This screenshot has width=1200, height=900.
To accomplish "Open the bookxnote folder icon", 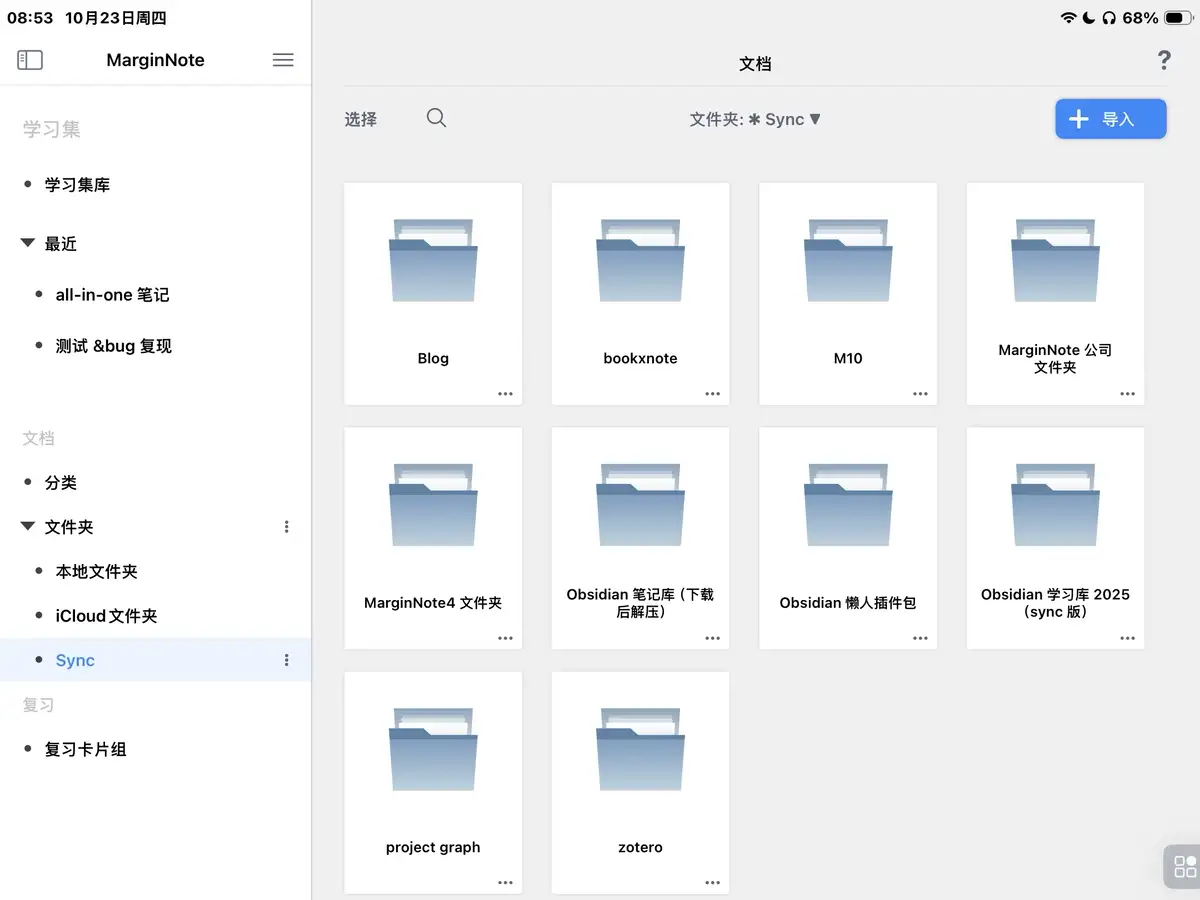I will (x=640, y=260).
